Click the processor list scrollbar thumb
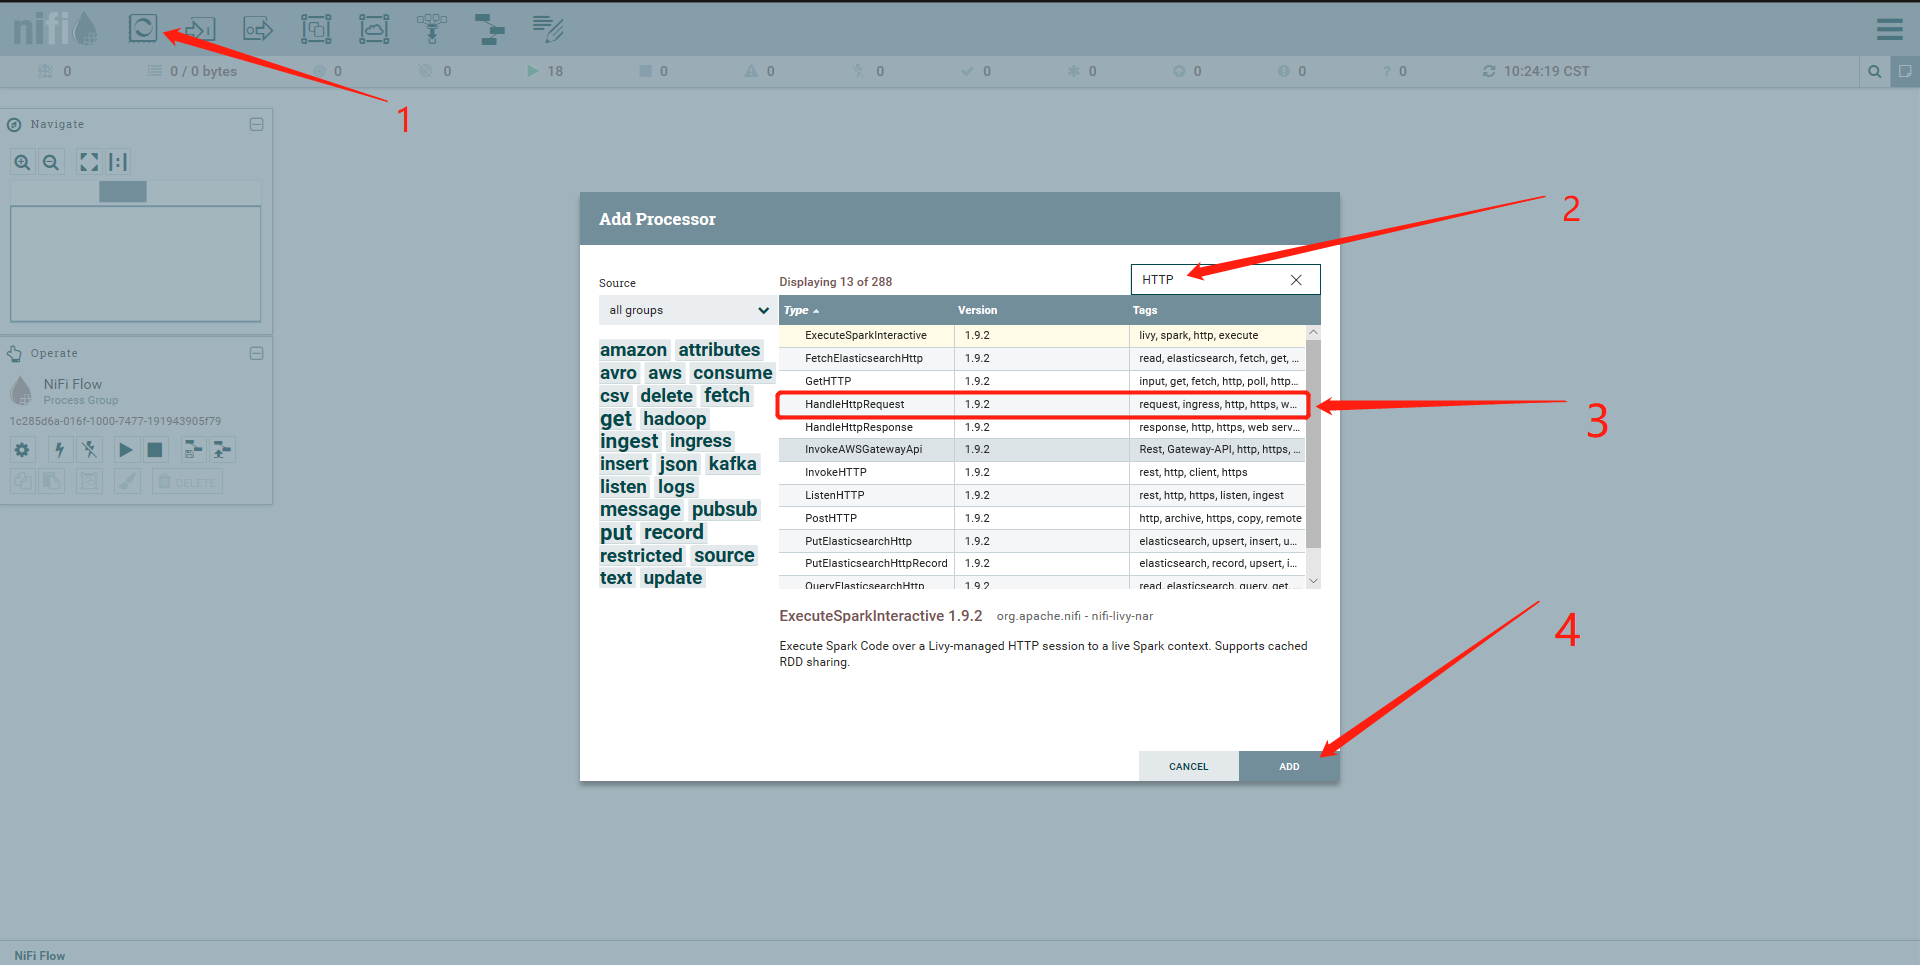The image size is (1920, 965). point(1314,444)
